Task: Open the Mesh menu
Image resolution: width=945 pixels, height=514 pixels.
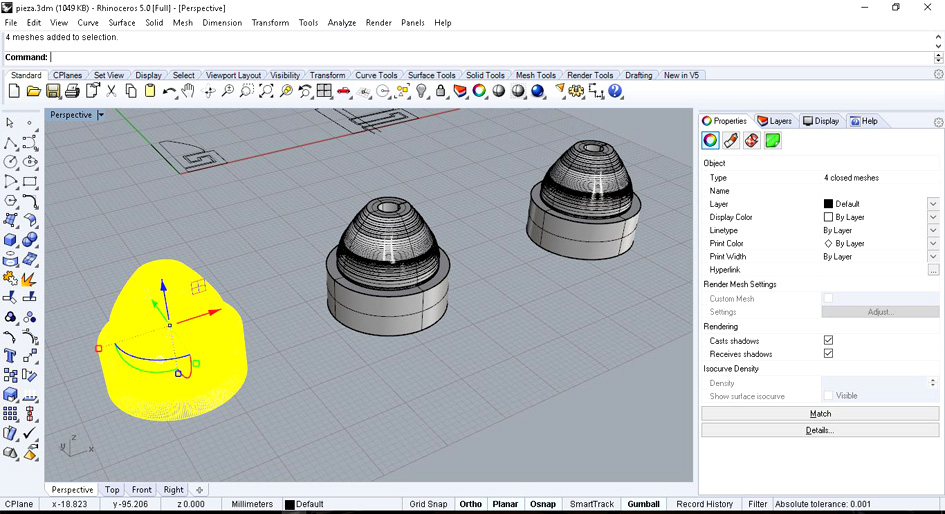Action: (183, 23)
